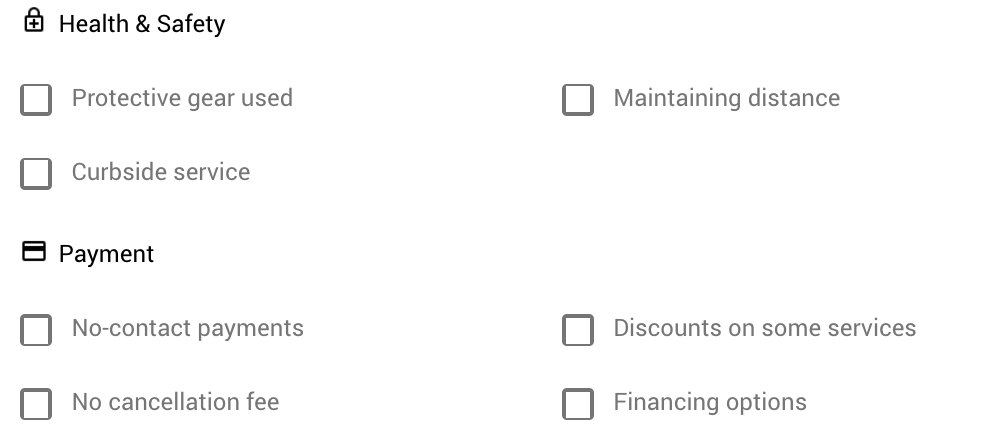1002x436 pixels.
Task: Check the Protective gear used checkbox
Action: (36, 100)
